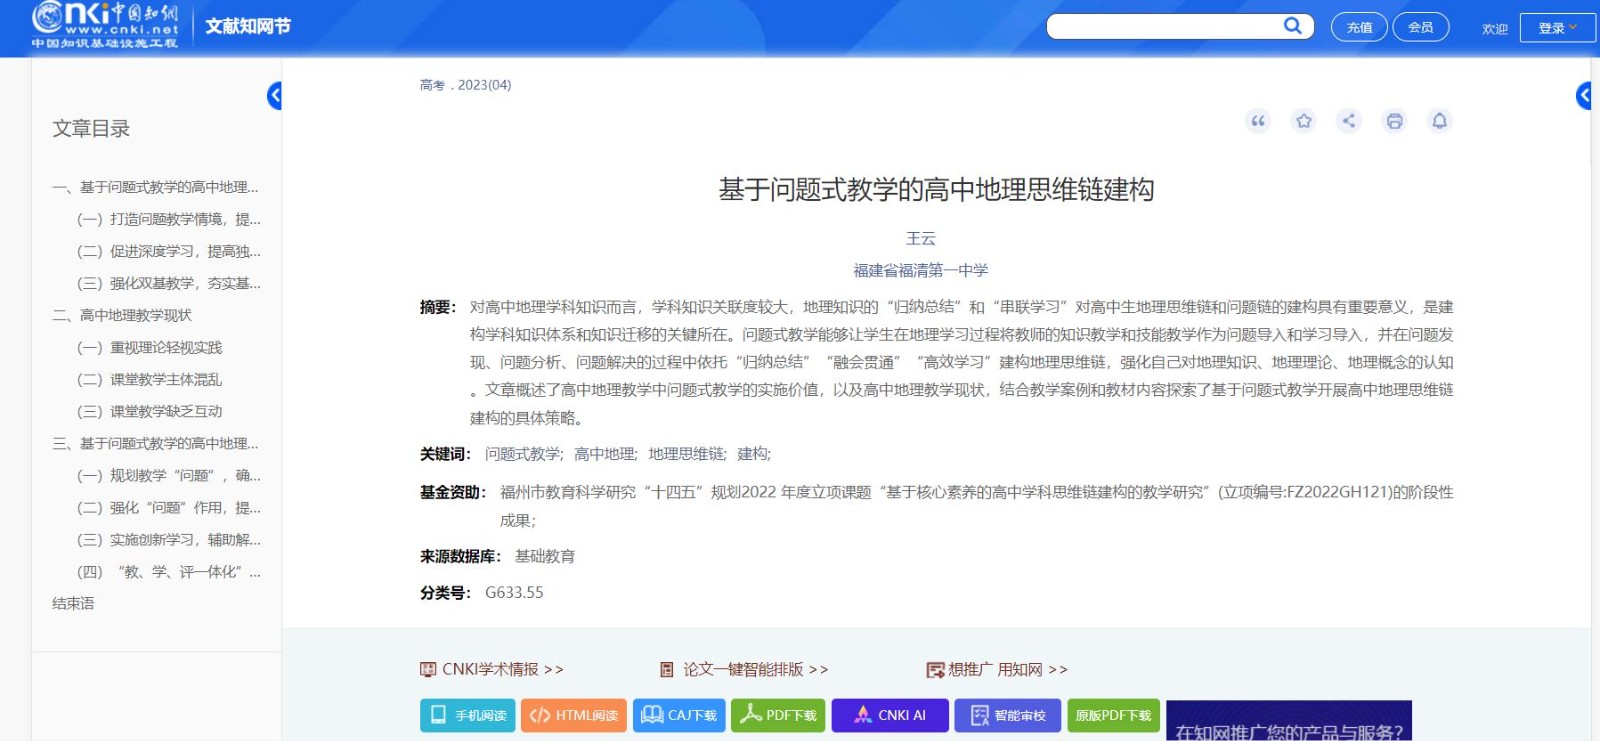Open the CNKI logo homepage

tap(105, 25)
